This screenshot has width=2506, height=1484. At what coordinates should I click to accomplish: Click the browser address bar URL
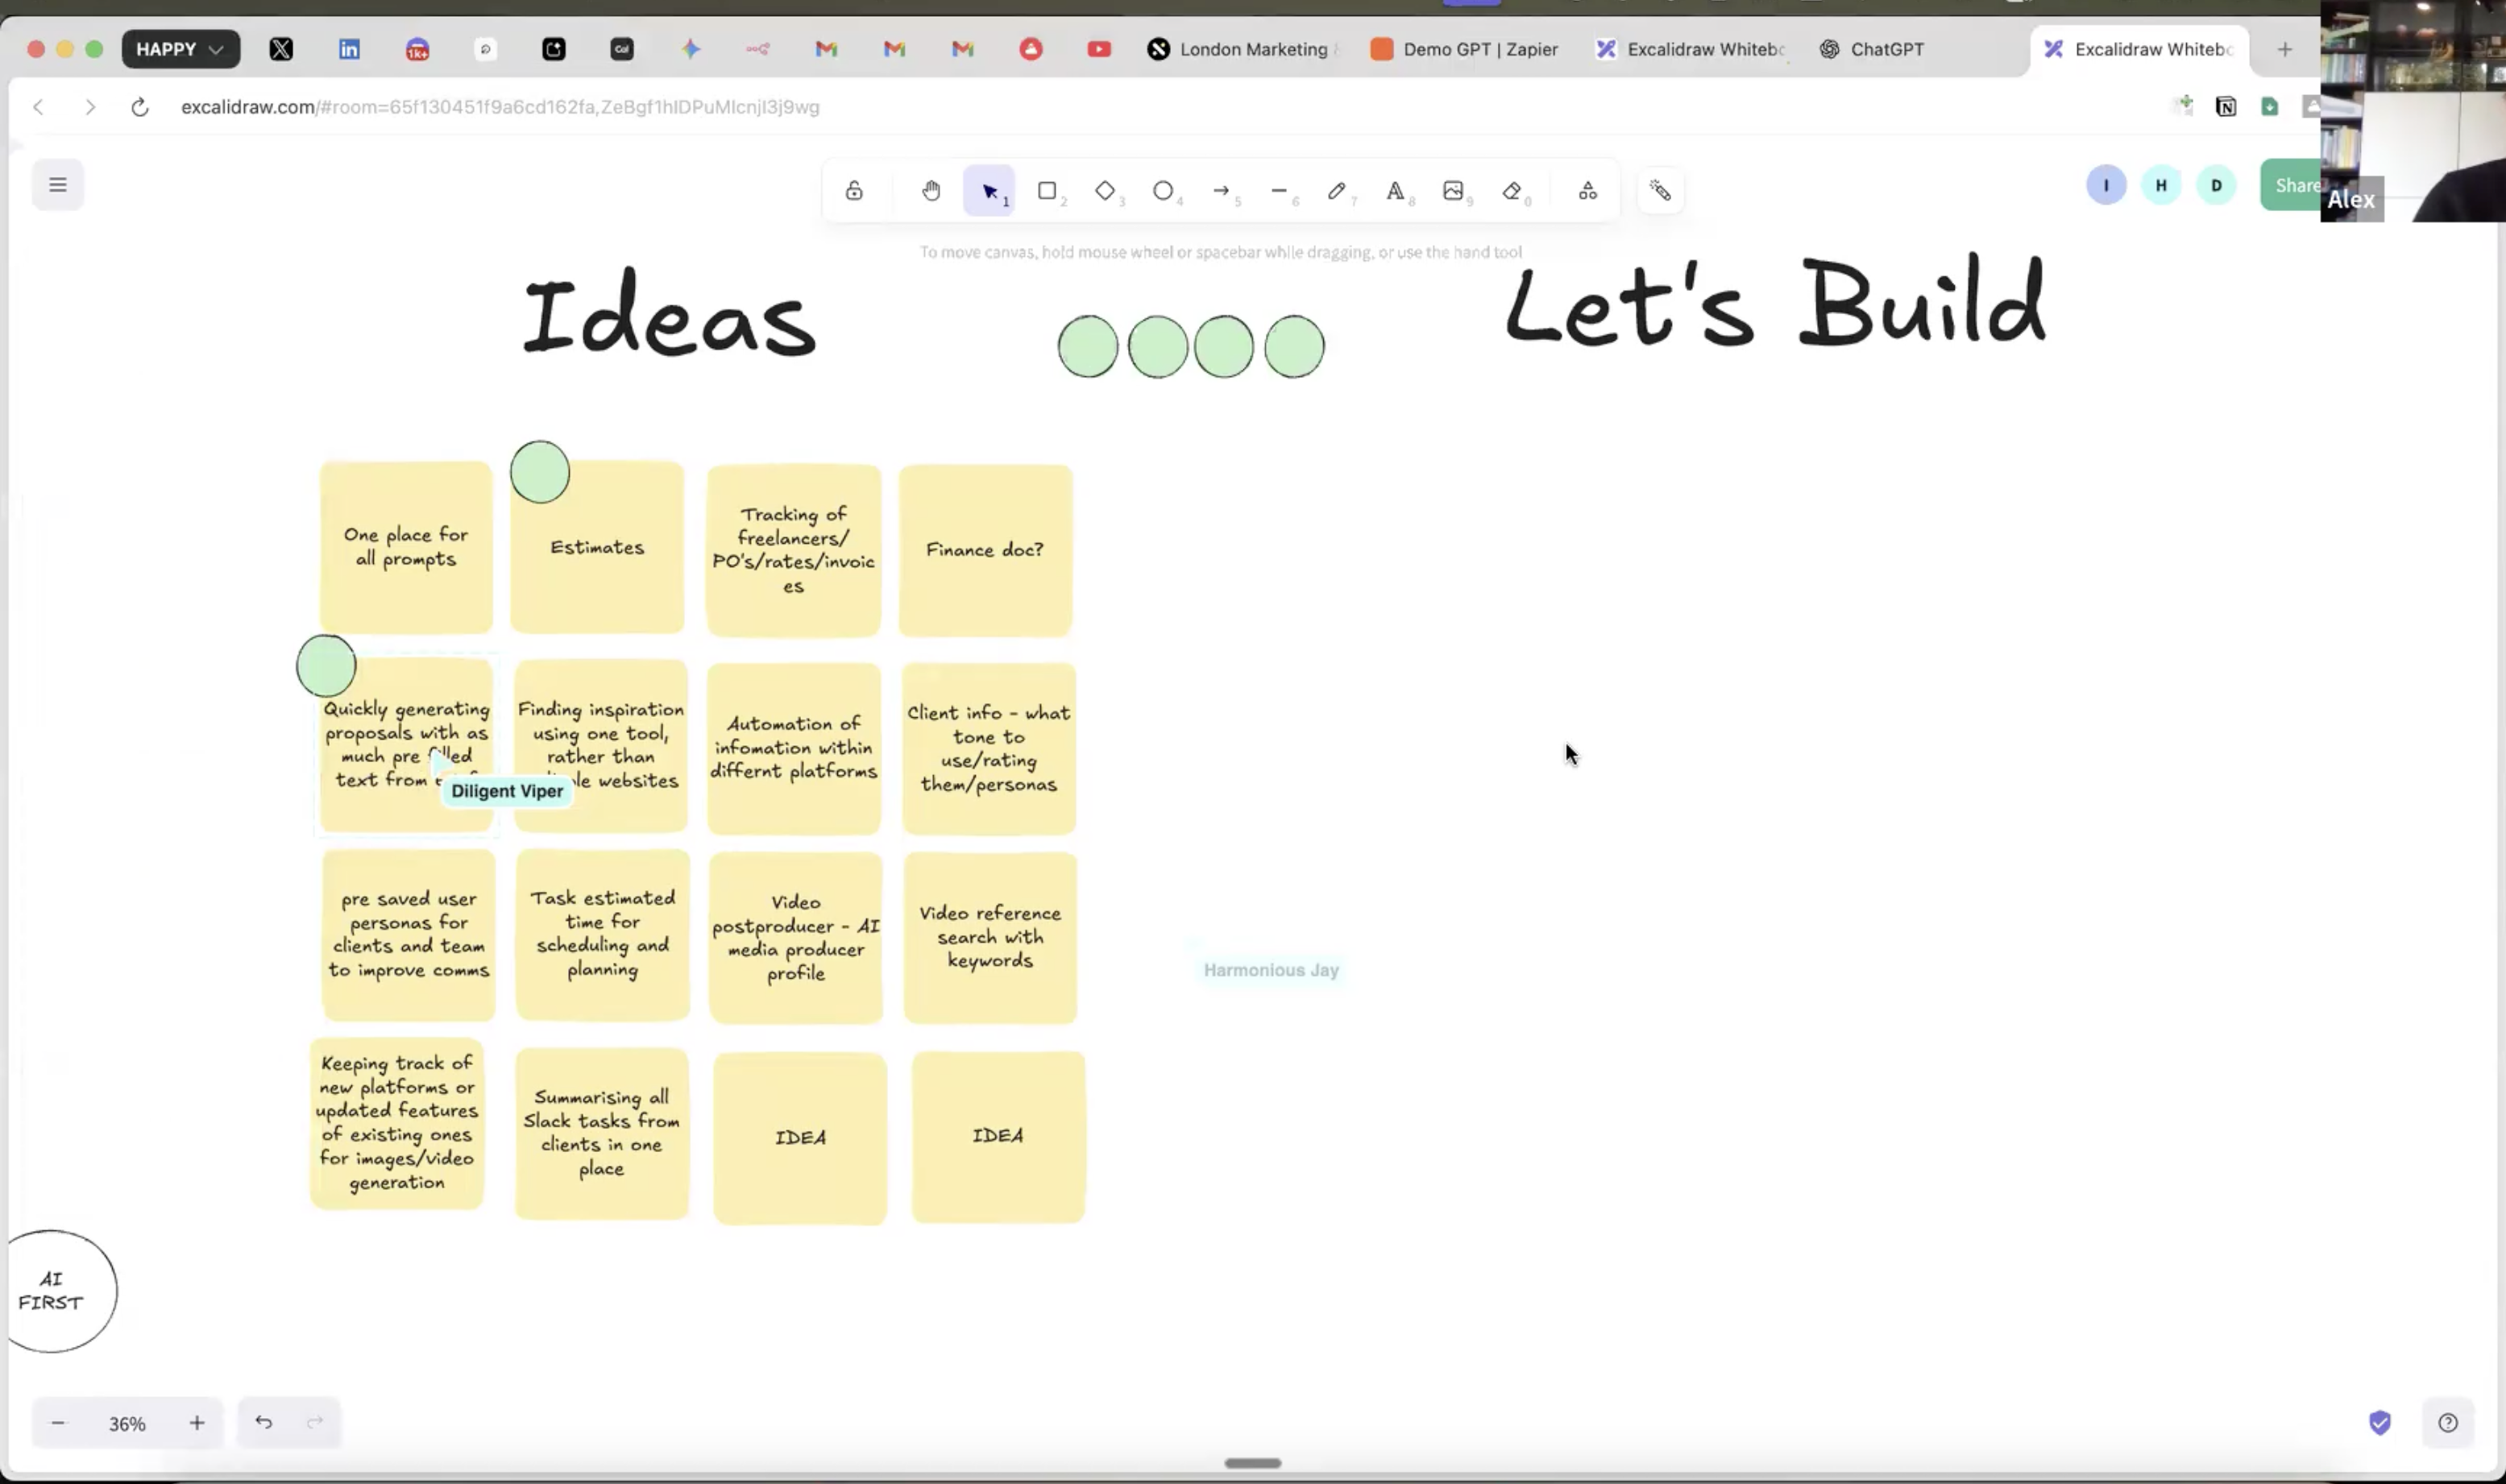coord(500,107)
